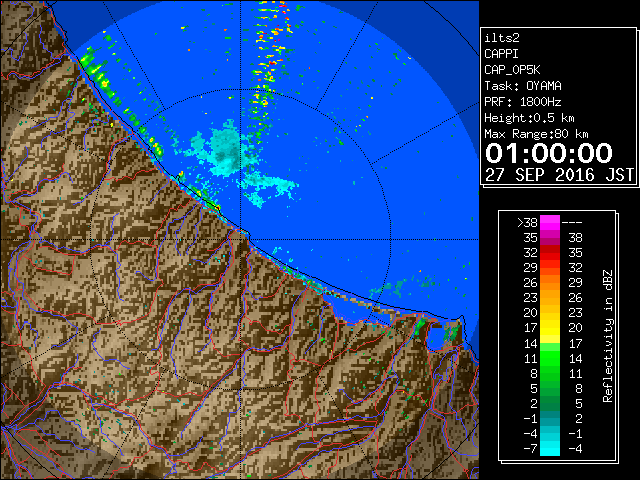
Task: Select the 'Task: OYAMA' line
Action: point(523,86)
